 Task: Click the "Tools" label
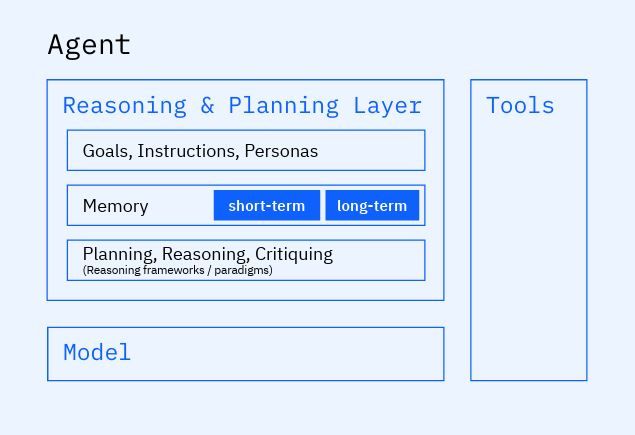[x=520, y=106]
